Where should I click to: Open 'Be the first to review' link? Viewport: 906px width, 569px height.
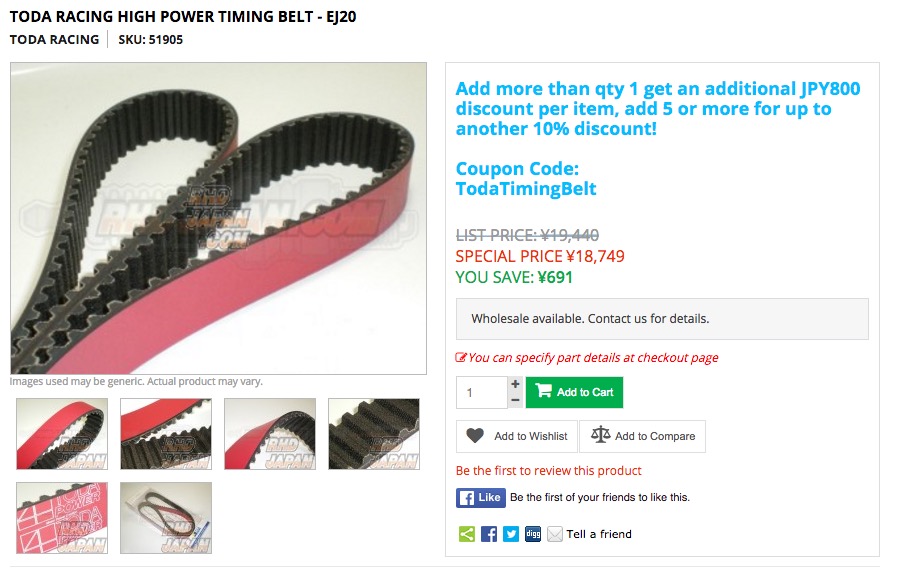point(548,471)
